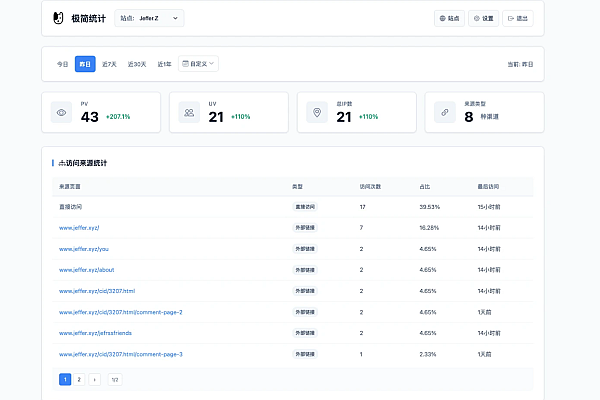Click the cat logo icon
600x400 pixels.
click(x=58, y=18)
